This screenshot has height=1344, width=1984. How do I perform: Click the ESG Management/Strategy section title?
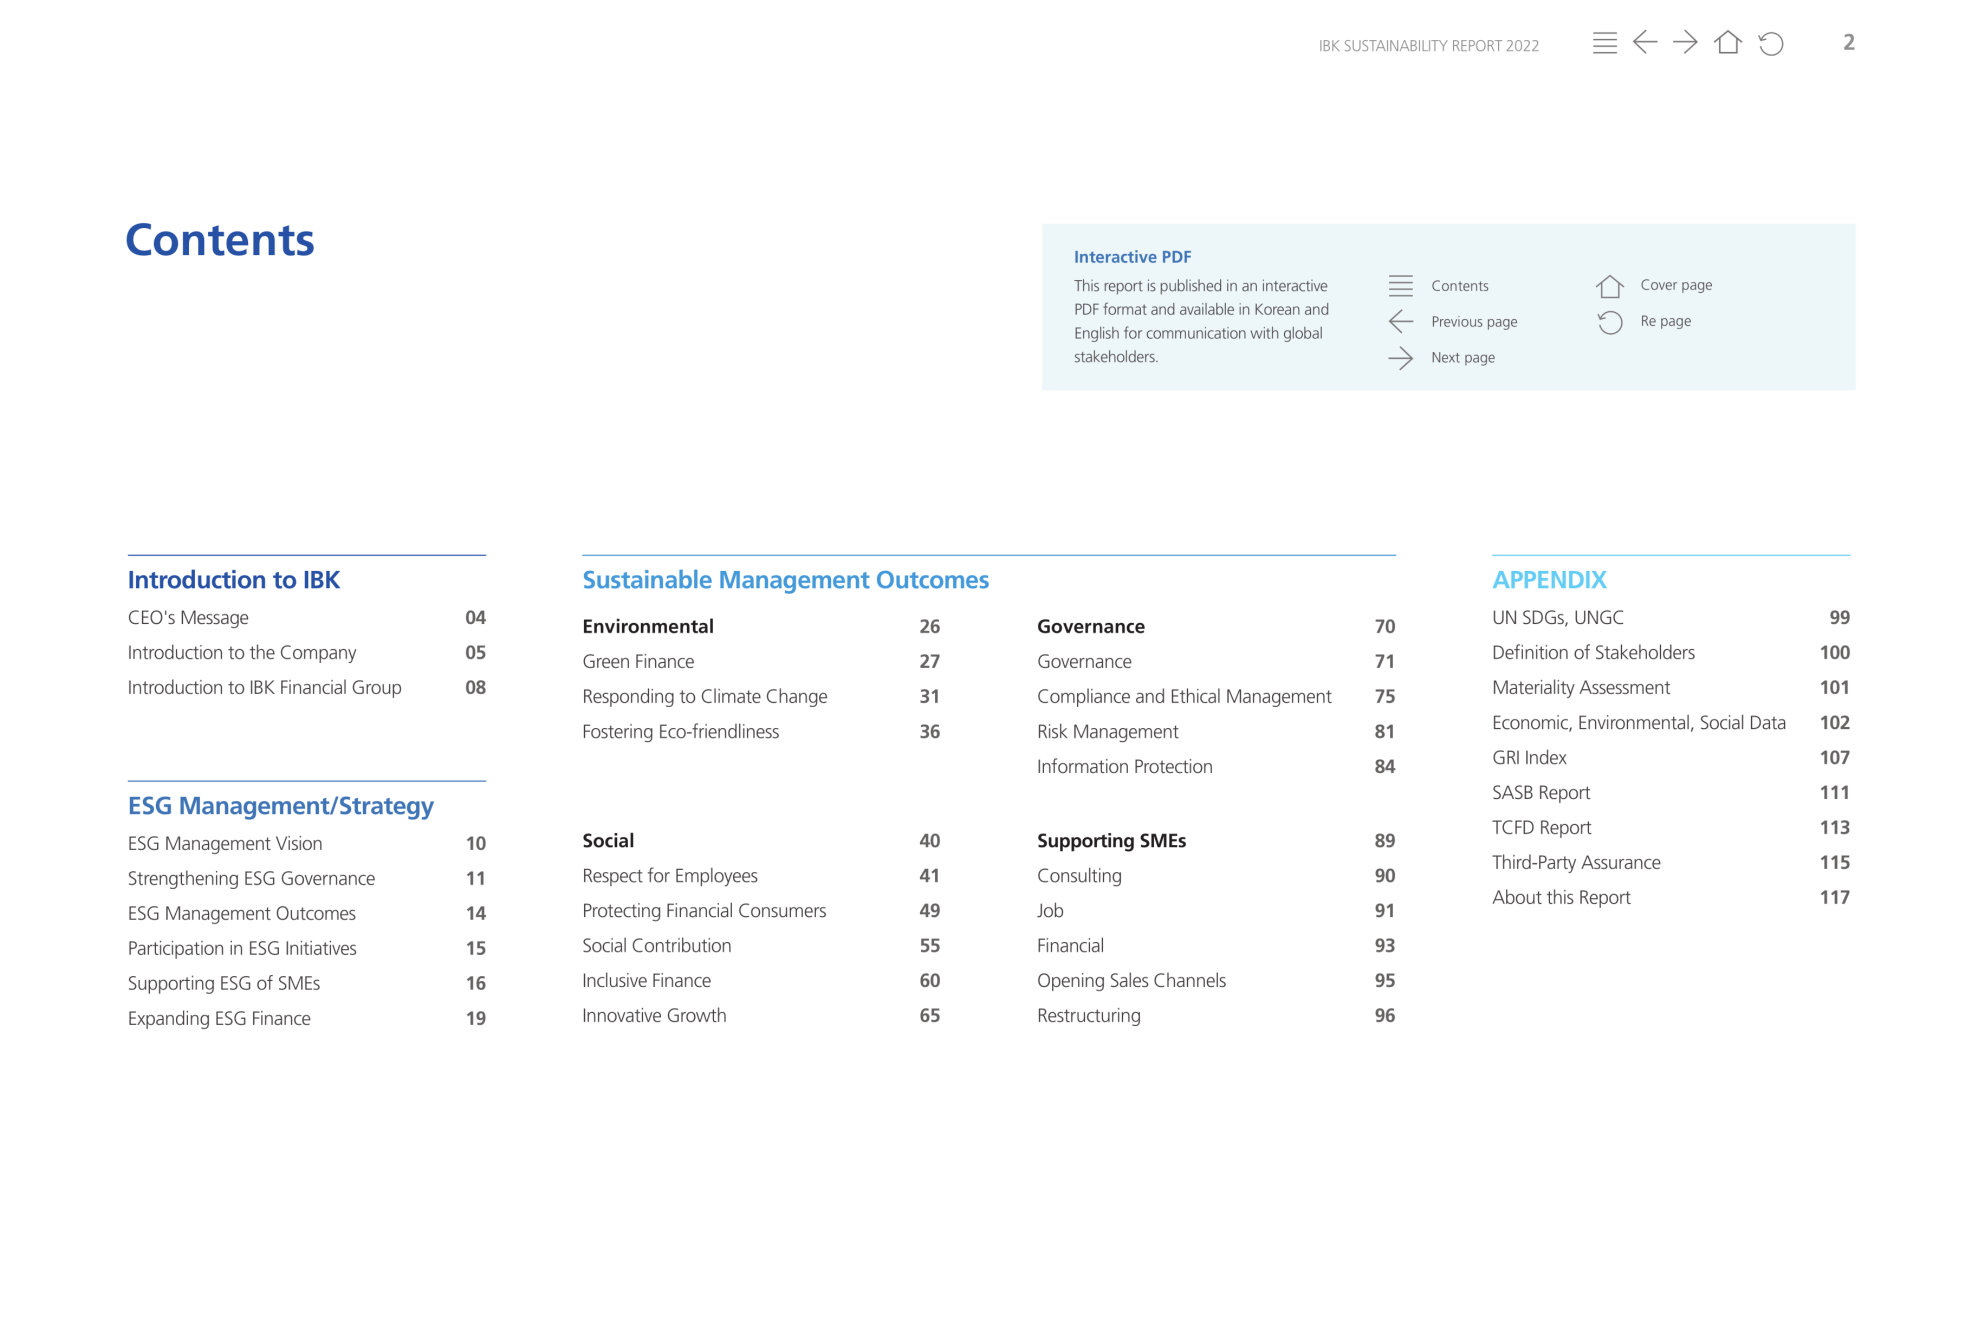point(280,806)
